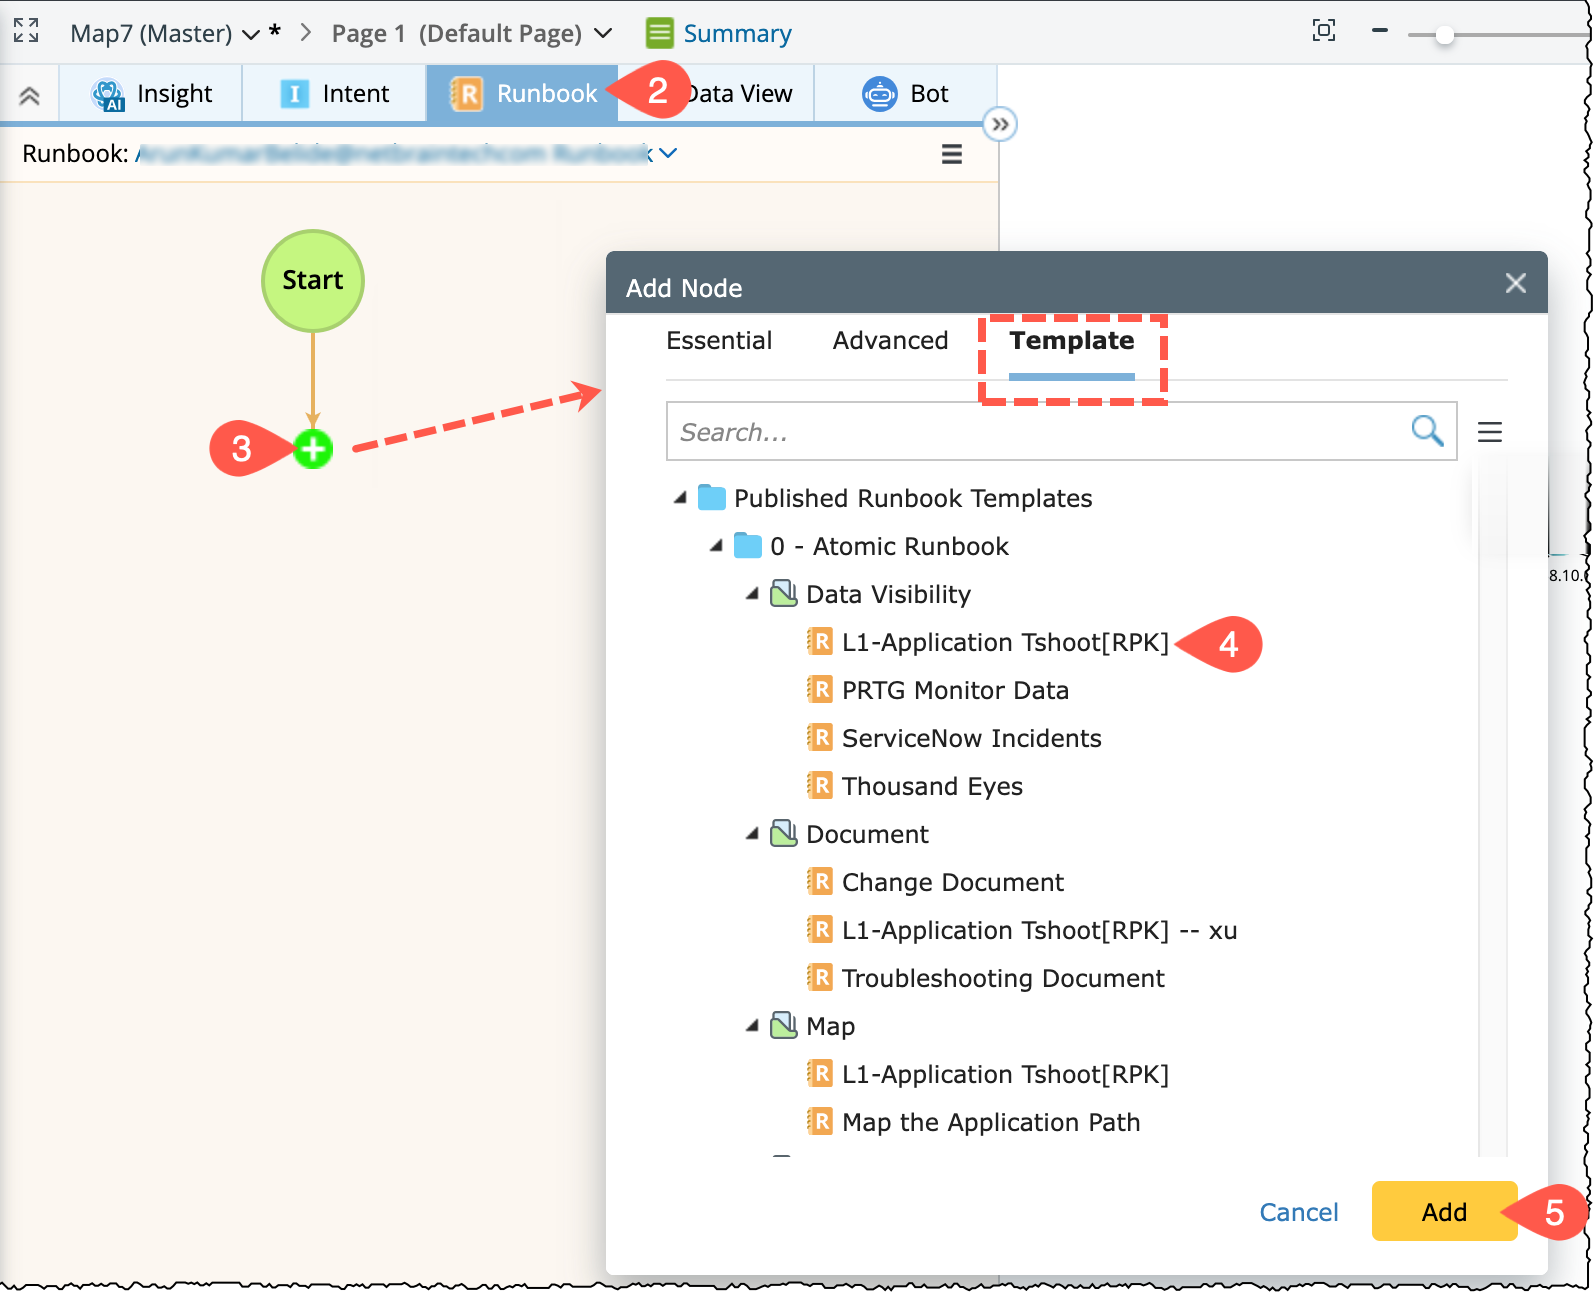Select L1-Application Tshoot[RPK] under Data Visibility
Viewport: 1594px width, 1292px height.
pyautogui.click(x=1005, y=642)
